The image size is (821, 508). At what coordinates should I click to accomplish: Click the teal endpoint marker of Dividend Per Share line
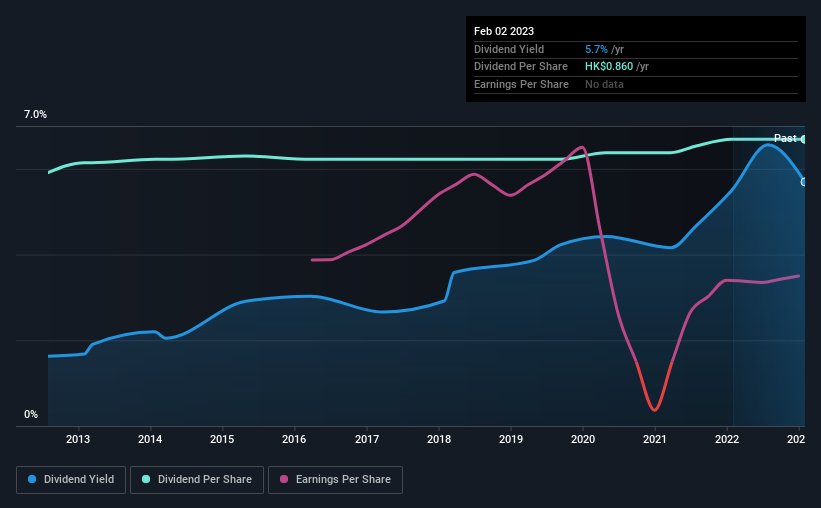click(803, 139)
